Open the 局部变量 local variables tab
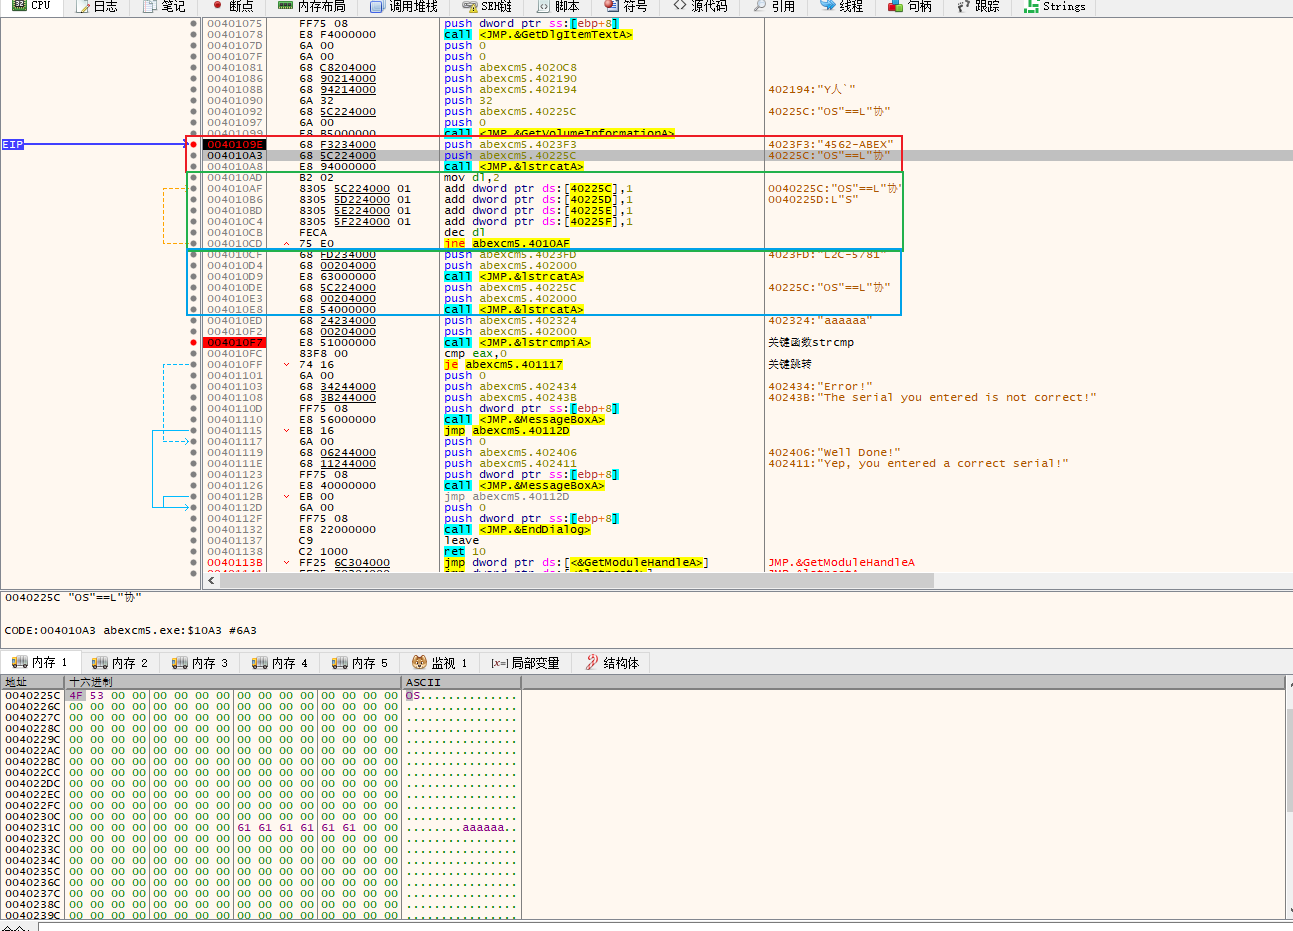The image size is (1293, 931). click(x=526, y=662)
